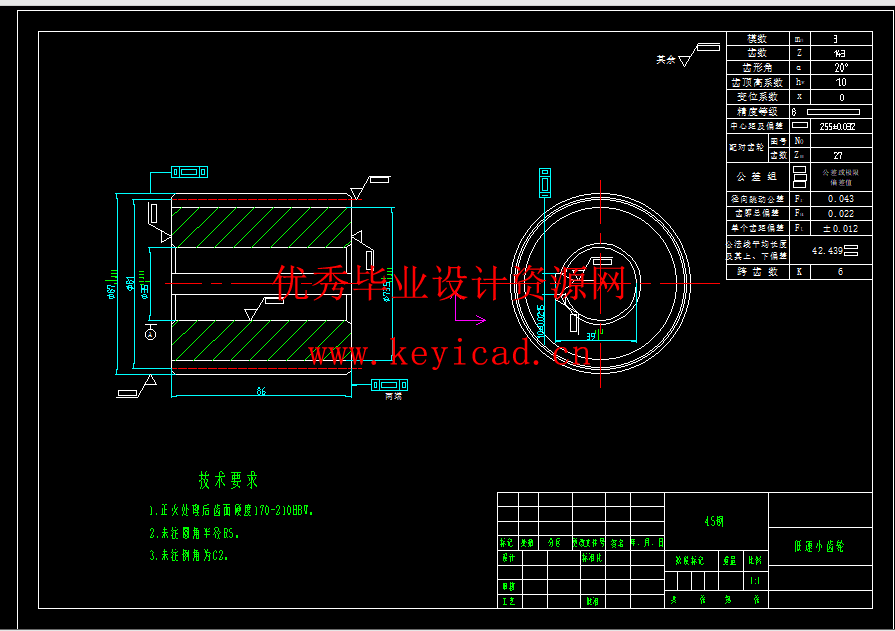This screenshot has width=895, height=631.
Task: Select tolerance frame above the section view
Action: pos(188,172)
